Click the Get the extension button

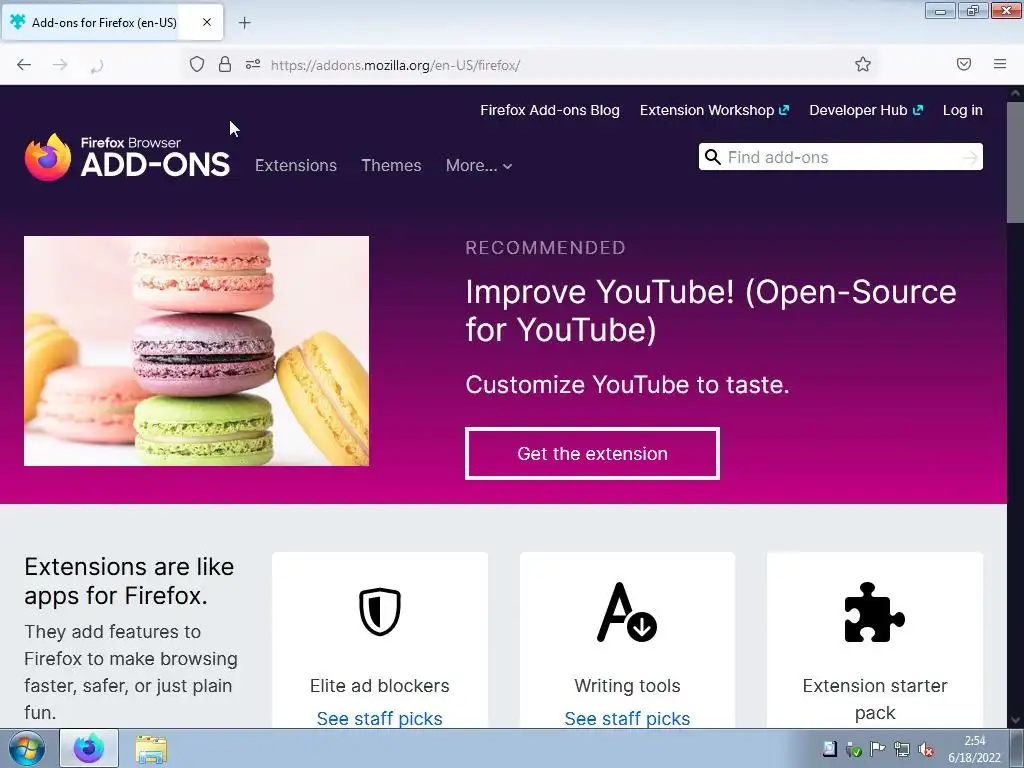coord(592,453)
